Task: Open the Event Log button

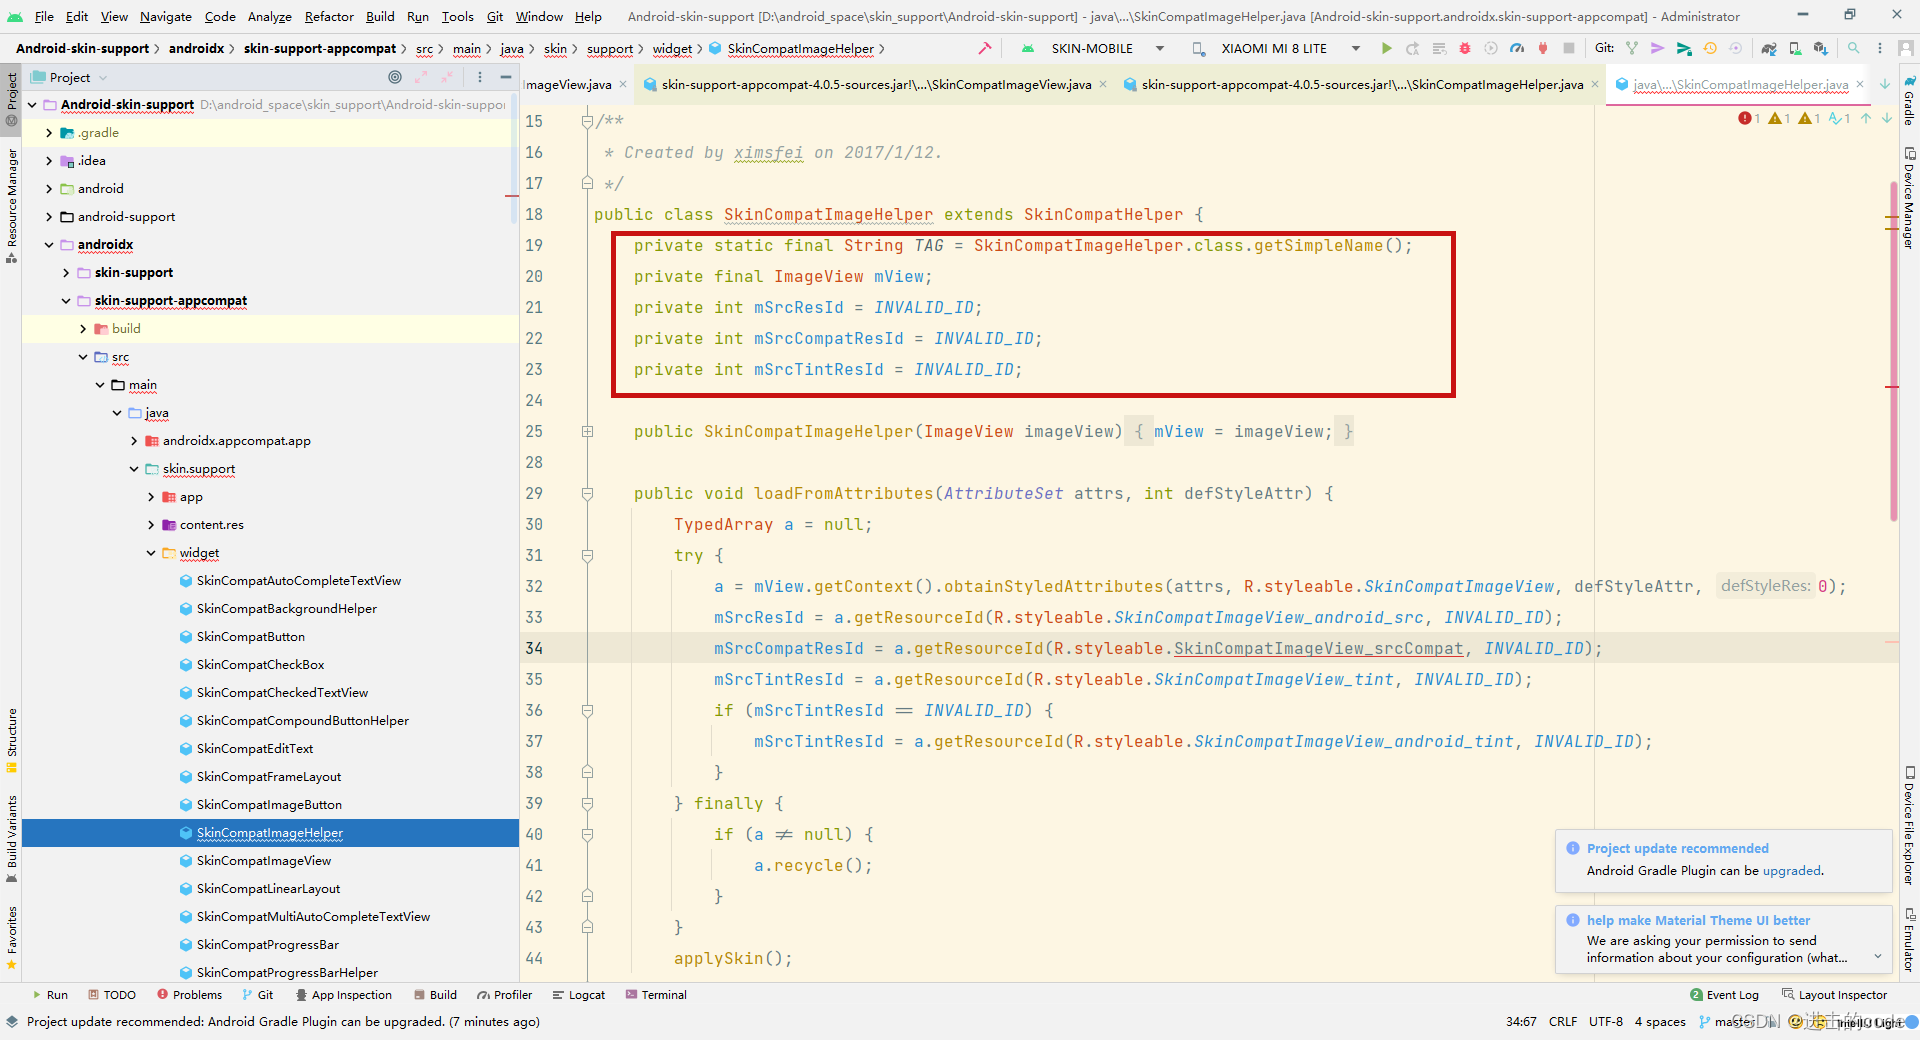Action: 1724,995
